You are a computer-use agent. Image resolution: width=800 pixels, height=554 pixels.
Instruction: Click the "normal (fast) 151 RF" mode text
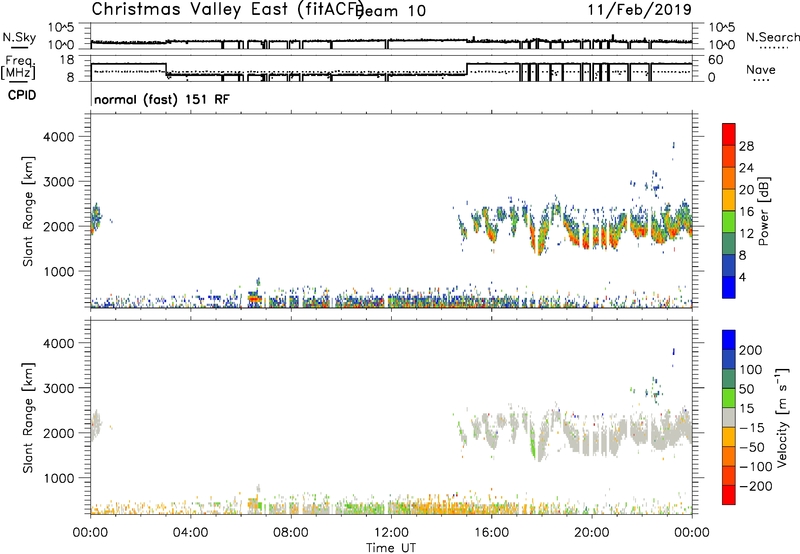162,99
